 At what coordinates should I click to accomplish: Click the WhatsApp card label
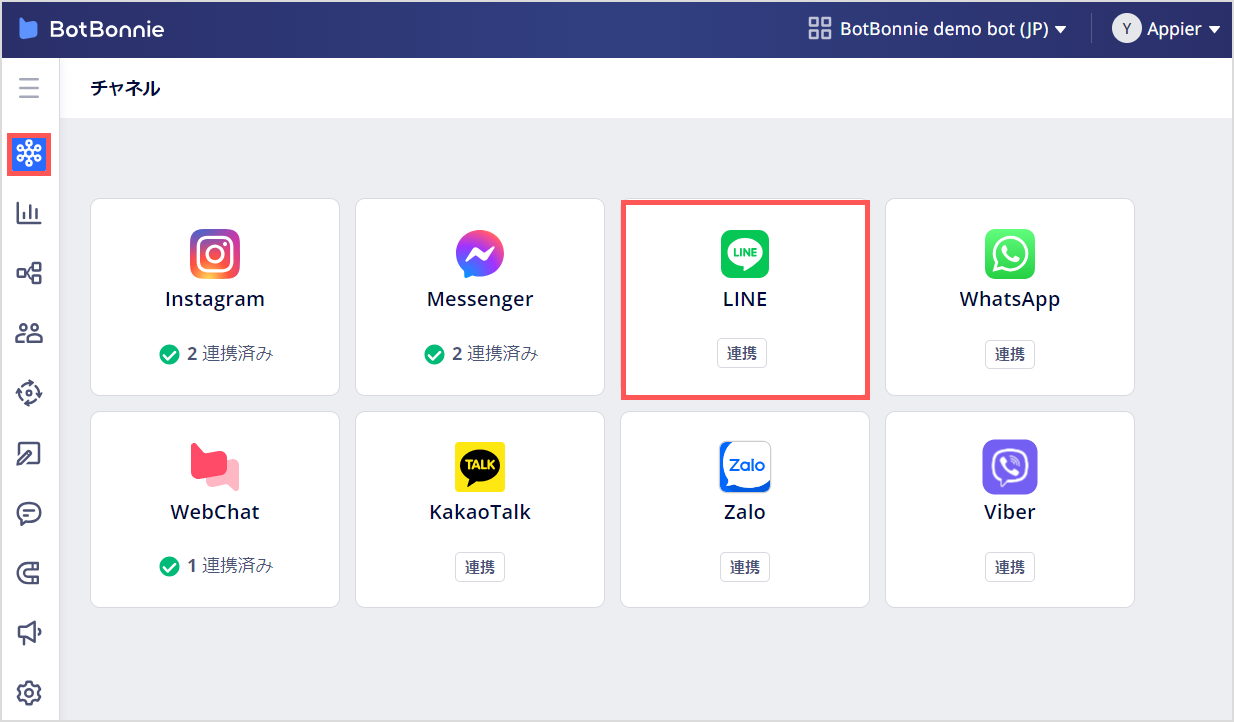[x=1010, y=299]
